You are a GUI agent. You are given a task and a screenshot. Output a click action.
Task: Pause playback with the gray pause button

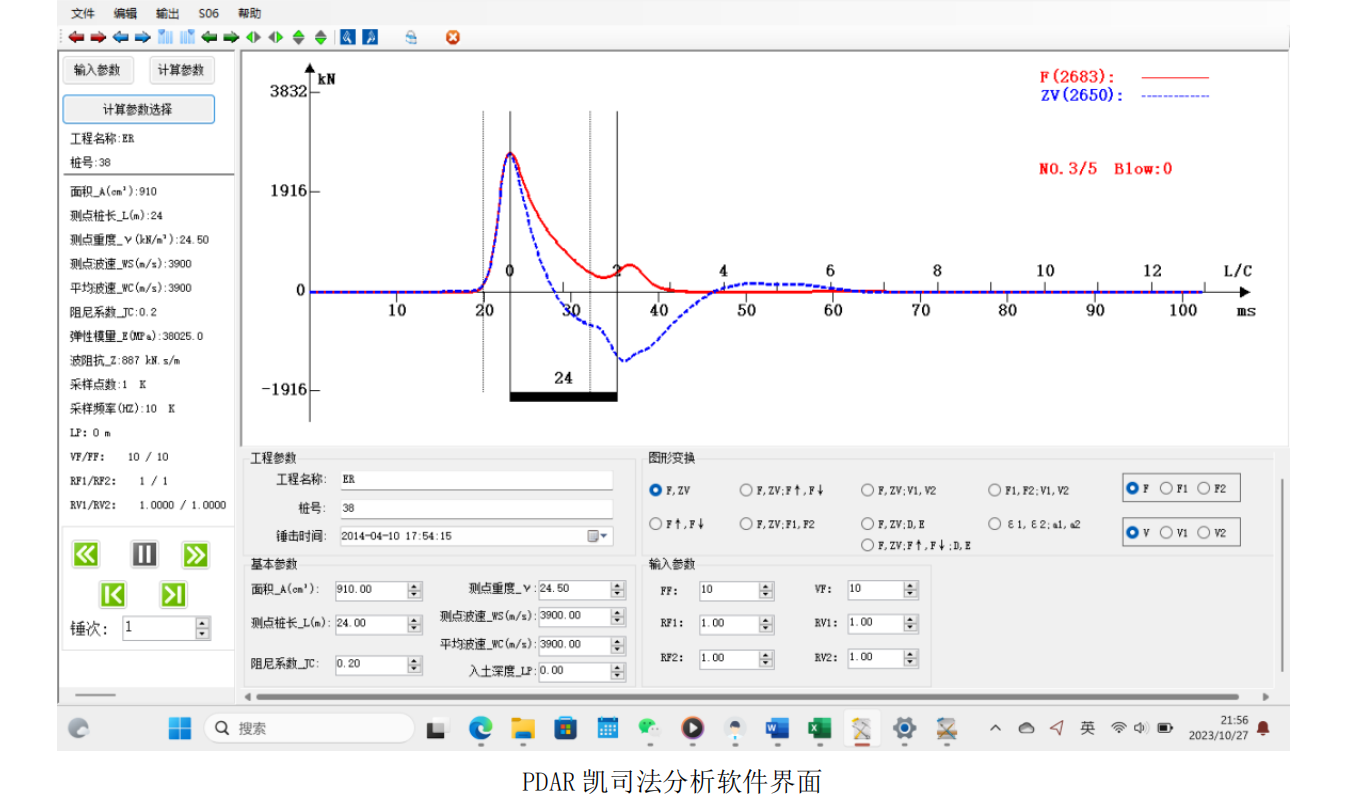(145, 554)
